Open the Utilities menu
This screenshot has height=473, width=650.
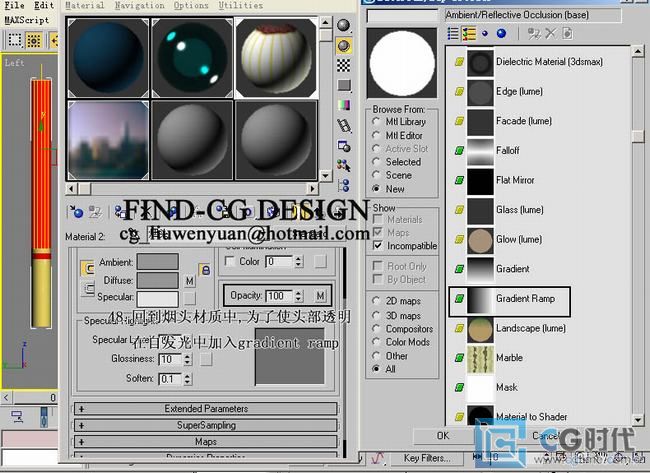pos(241,5)
